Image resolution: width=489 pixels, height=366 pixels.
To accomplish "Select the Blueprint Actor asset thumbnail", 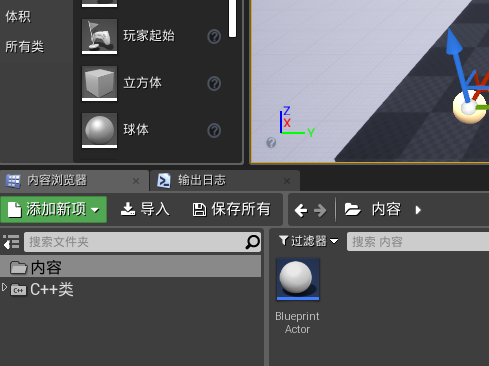I will click(x=298, y=279).
